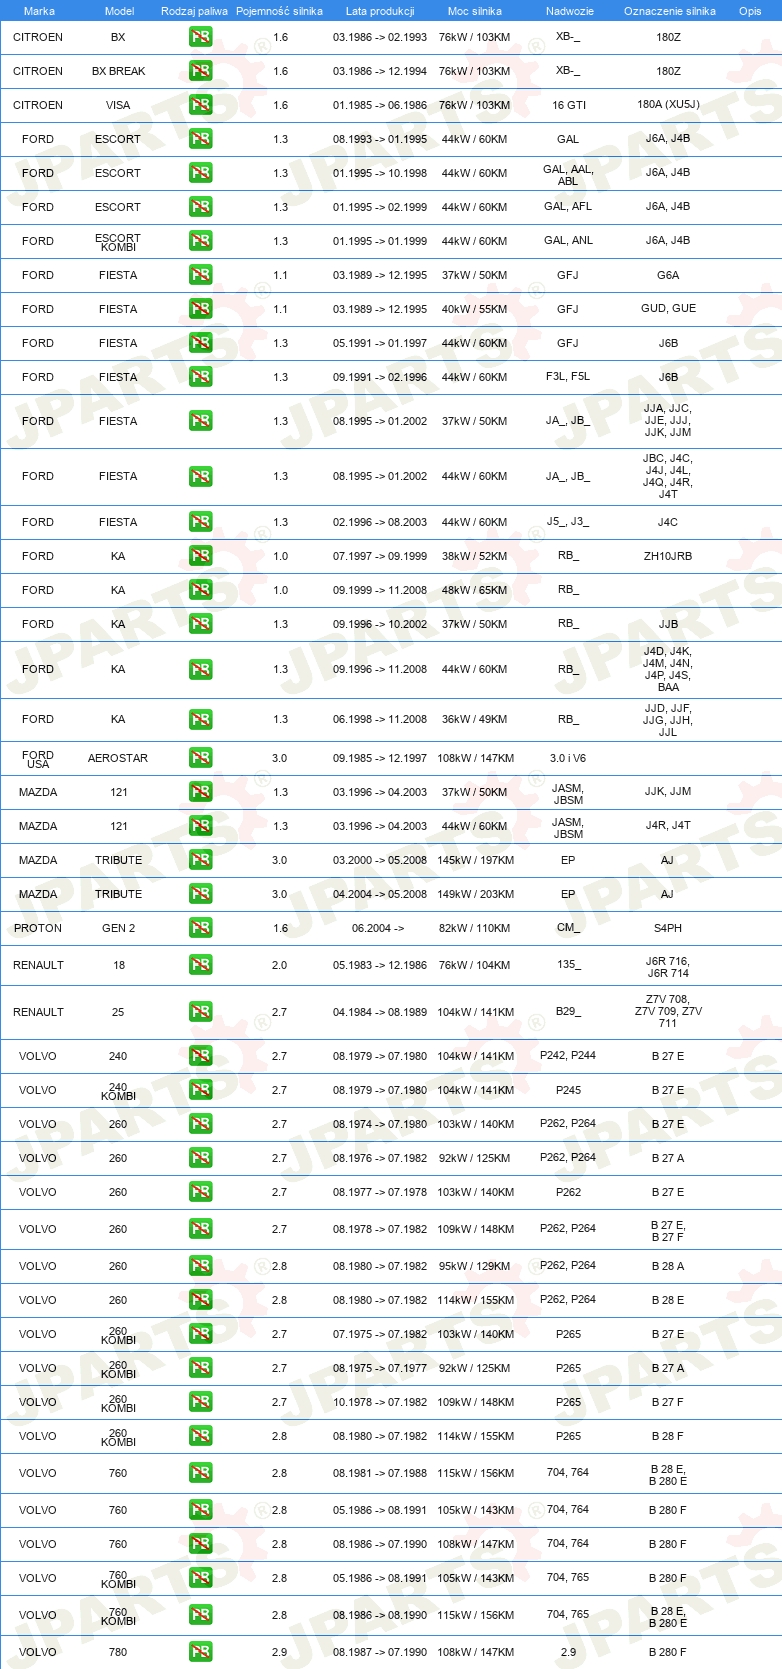Image resolution: width=782 pixels, height=1669 pixels.
Task: Click fuel icon in MAZDA 121 JJK, JJM row
Action: (x=200, y=792)
